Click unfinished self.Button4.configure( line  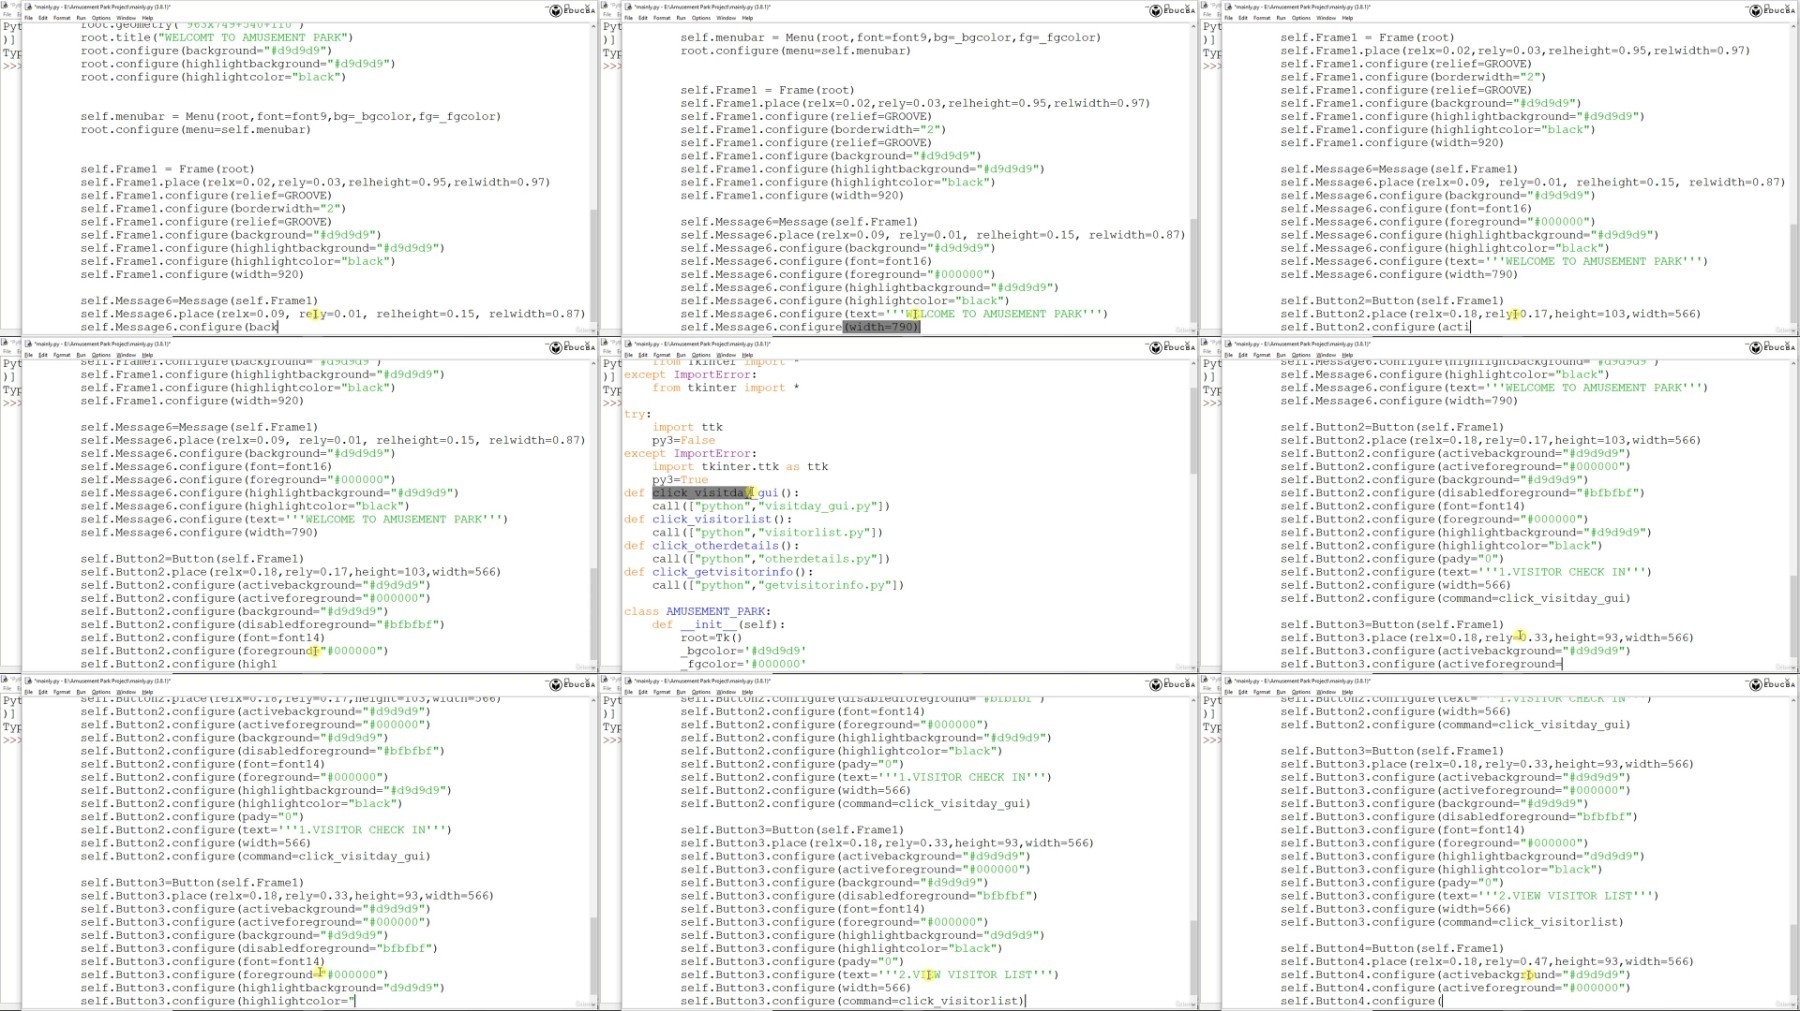1361,1001
